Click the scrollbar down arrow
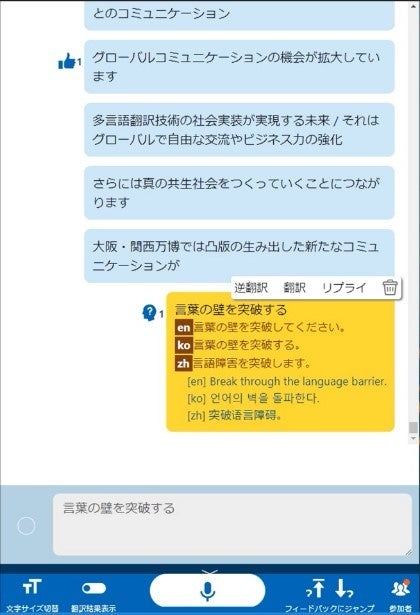 tap(413, 439)
